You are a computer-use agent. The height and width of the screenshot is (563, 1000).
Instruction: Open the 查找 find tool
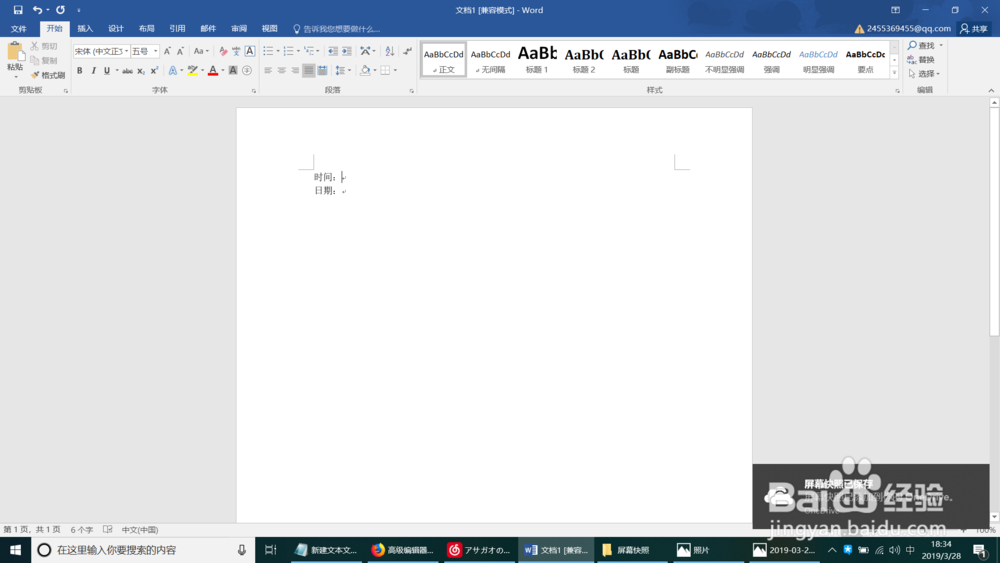click(921, 45)
